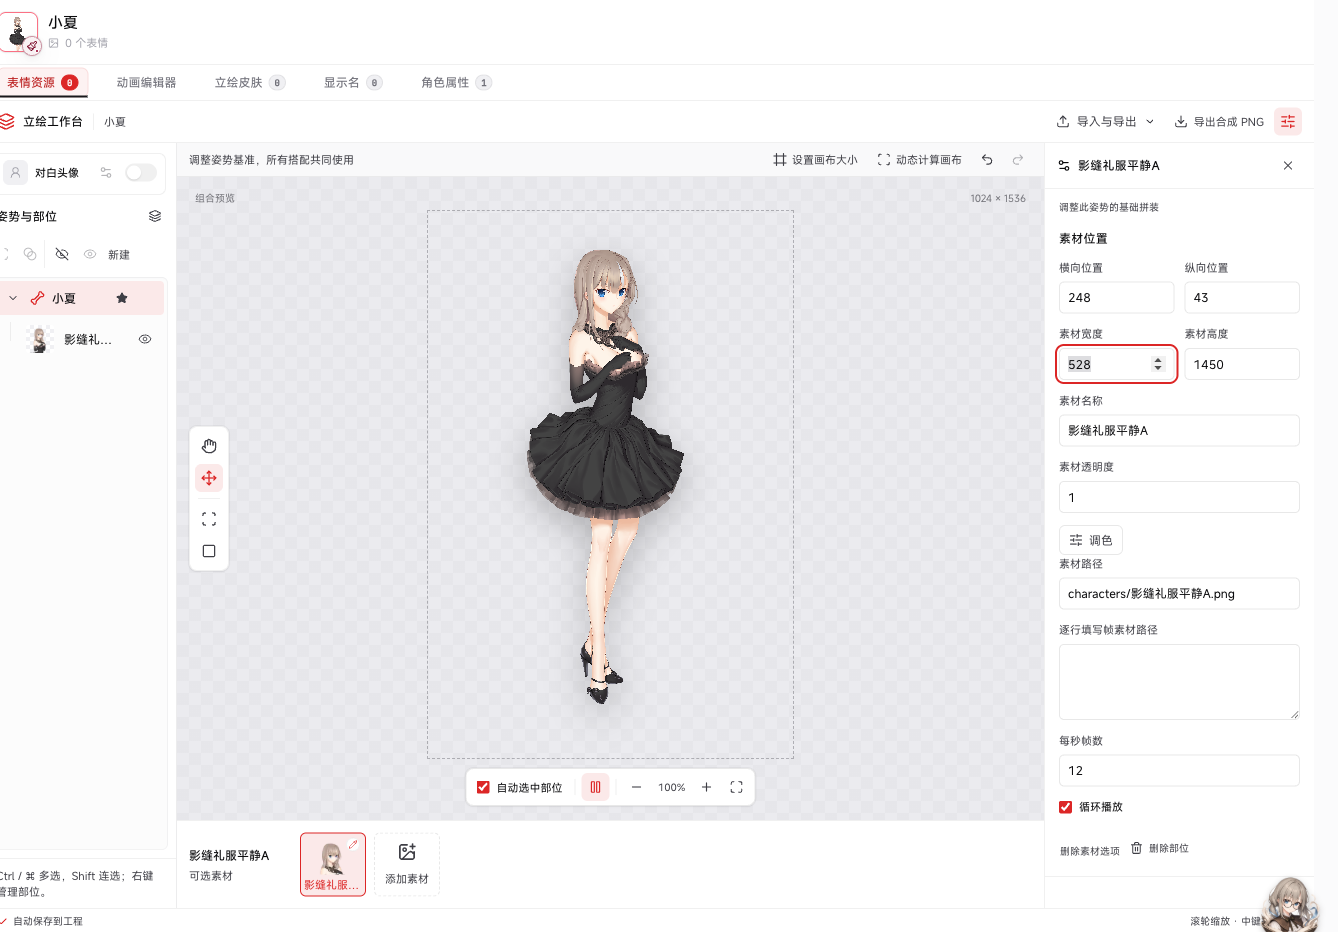This screenshot has width=1338, height=932.
Task: Toggle the red properties panel button
Action: [1288, 121]
